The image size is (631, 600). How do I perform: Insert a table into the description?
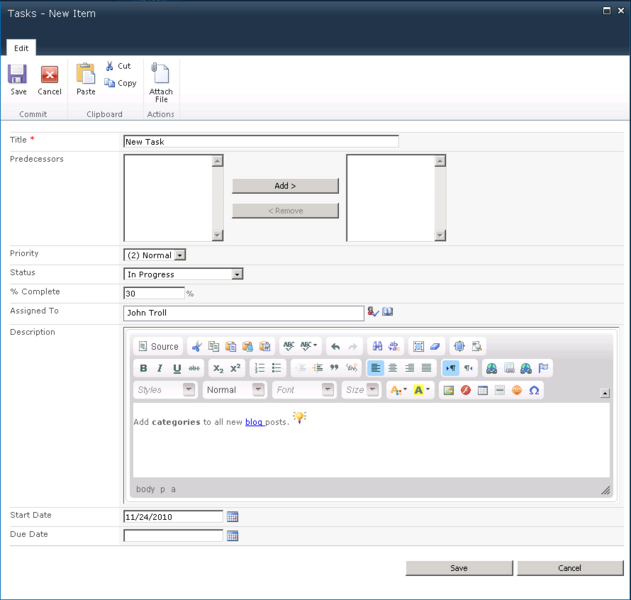coord(483,390)
